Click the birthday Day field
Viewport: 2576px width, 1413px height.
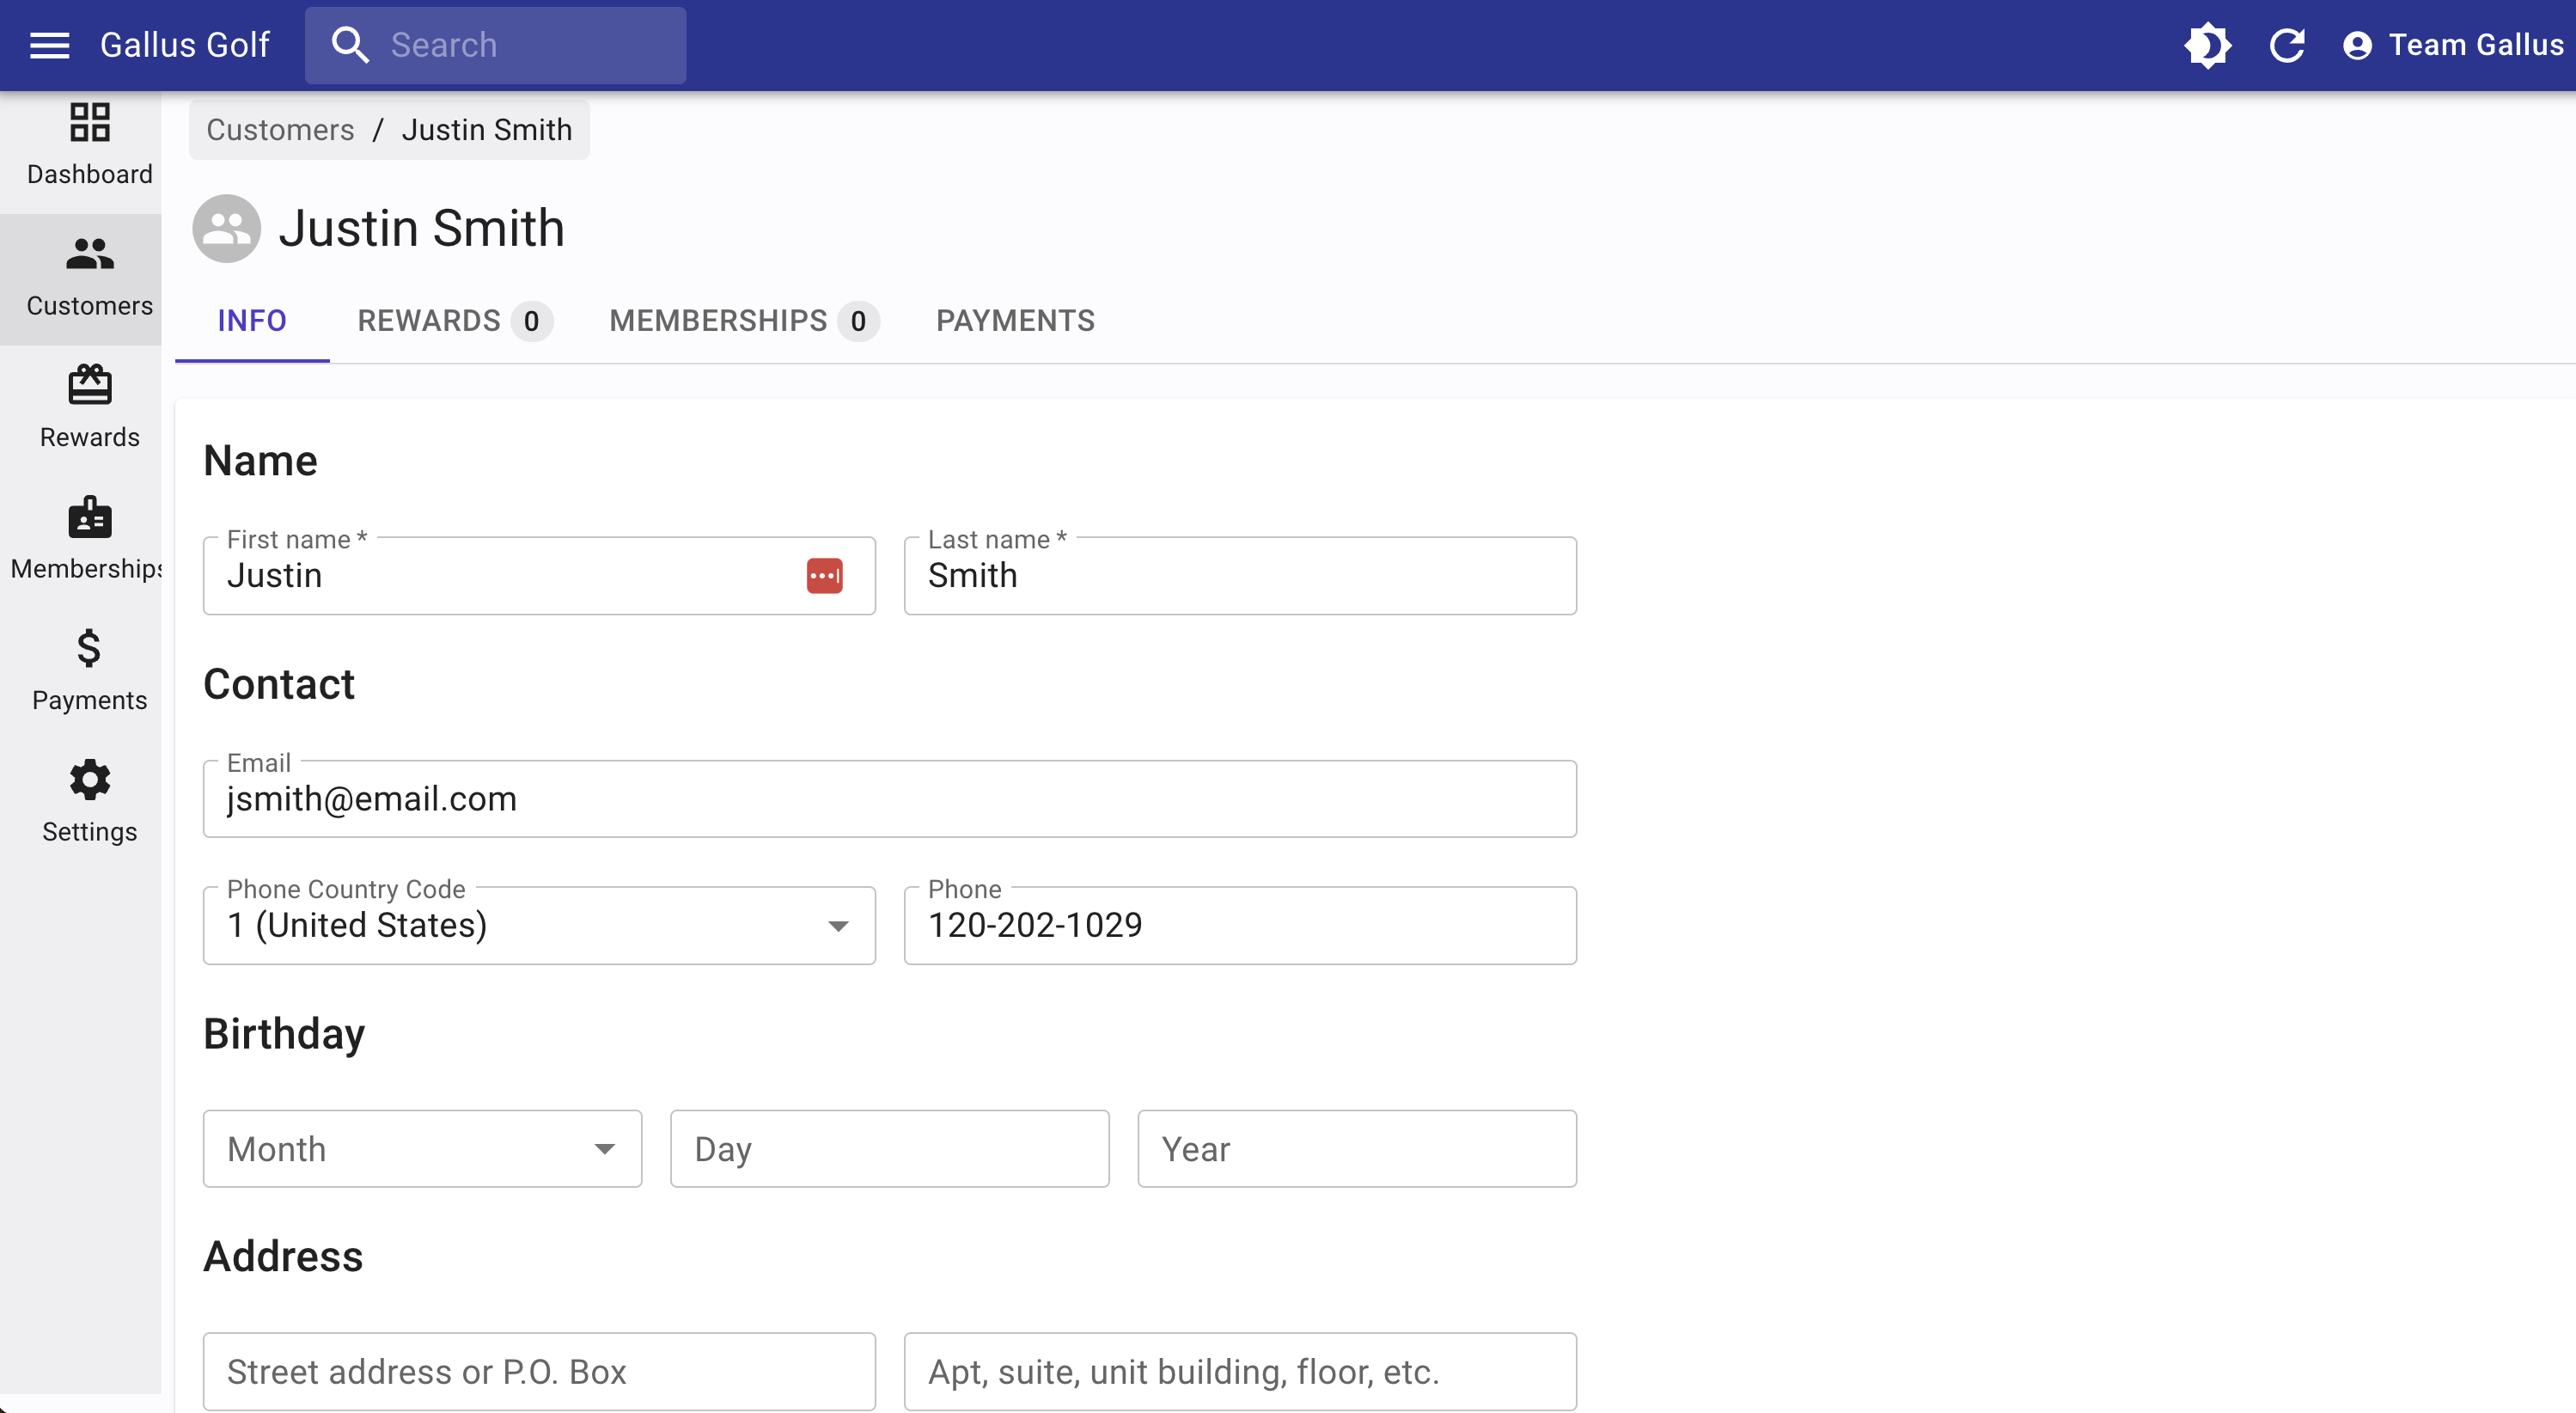click(890, 1149)
